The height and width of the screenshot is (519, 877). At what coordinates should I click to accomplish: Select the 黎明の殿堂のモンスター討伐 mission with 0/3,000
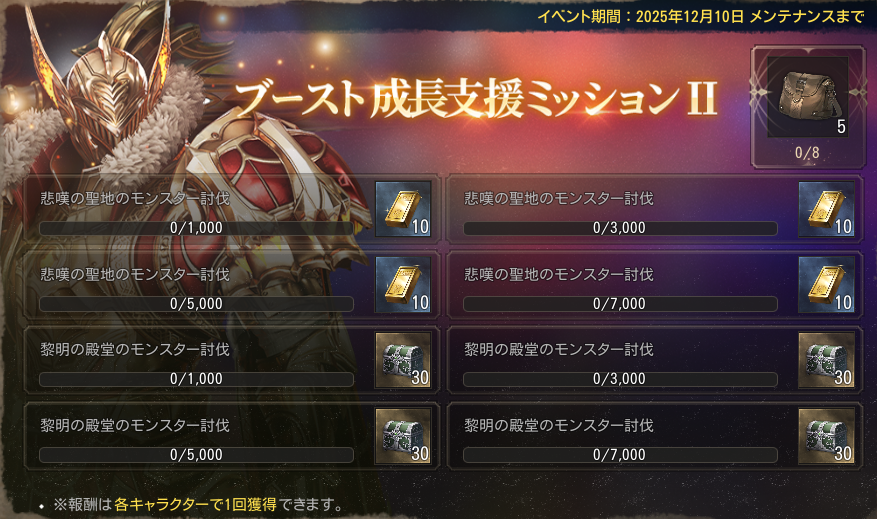(655, 361)
